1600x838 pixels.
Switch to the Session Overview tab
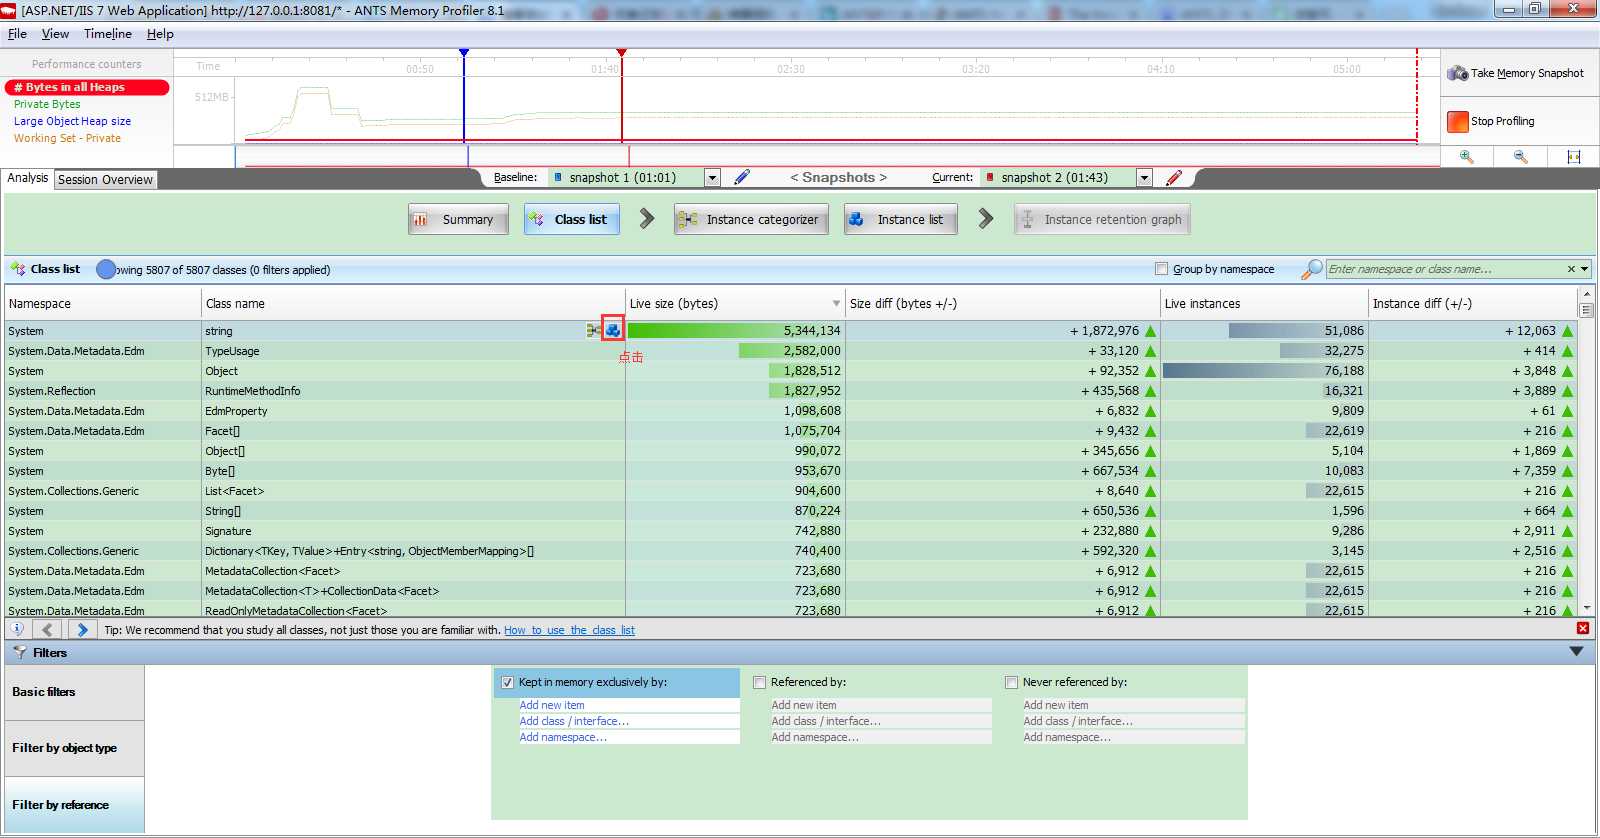[105, 180]
